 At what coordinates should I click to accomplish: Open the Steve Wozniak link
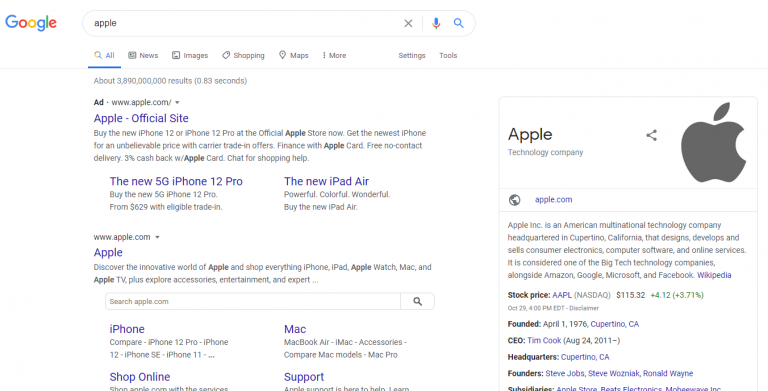613,373
